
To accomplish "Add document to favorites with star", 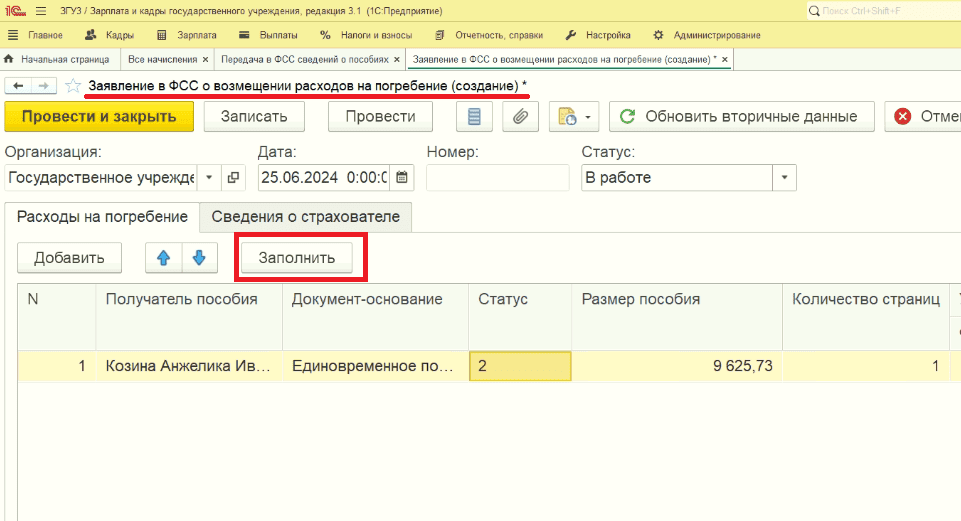I will (x=73, y=86).
